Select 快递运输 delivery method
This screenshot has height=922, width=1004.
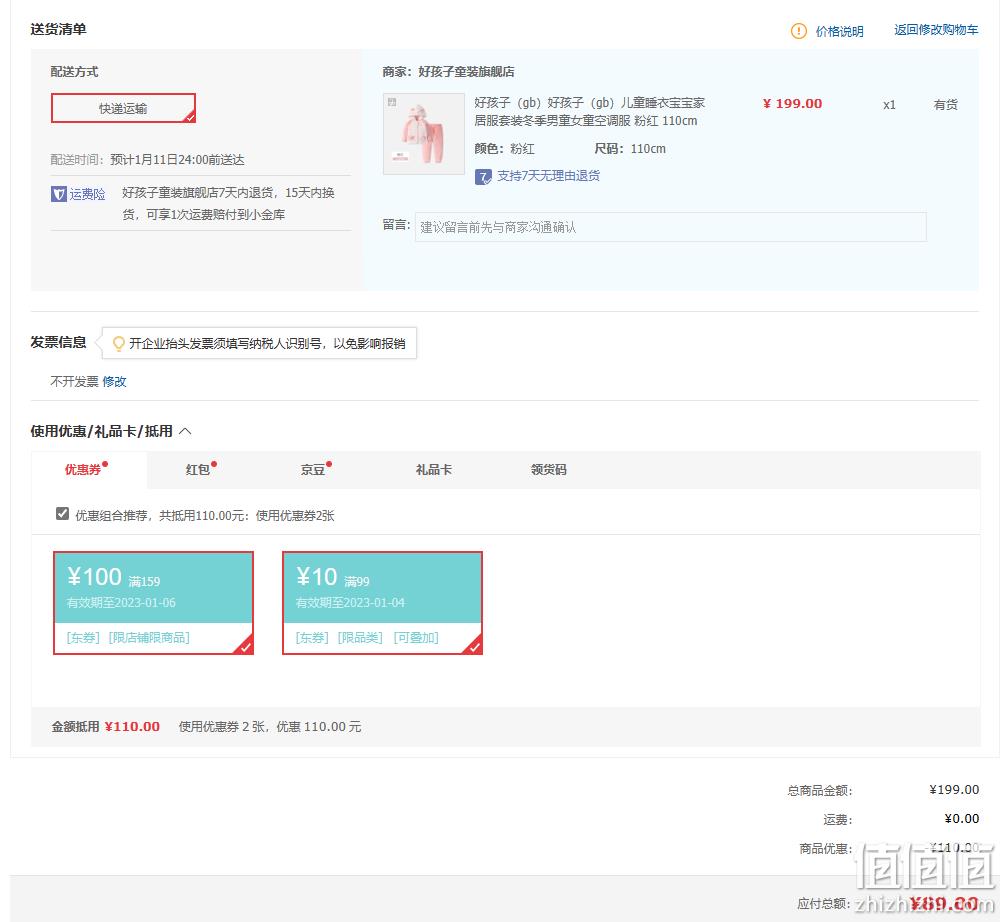(123, 108)
